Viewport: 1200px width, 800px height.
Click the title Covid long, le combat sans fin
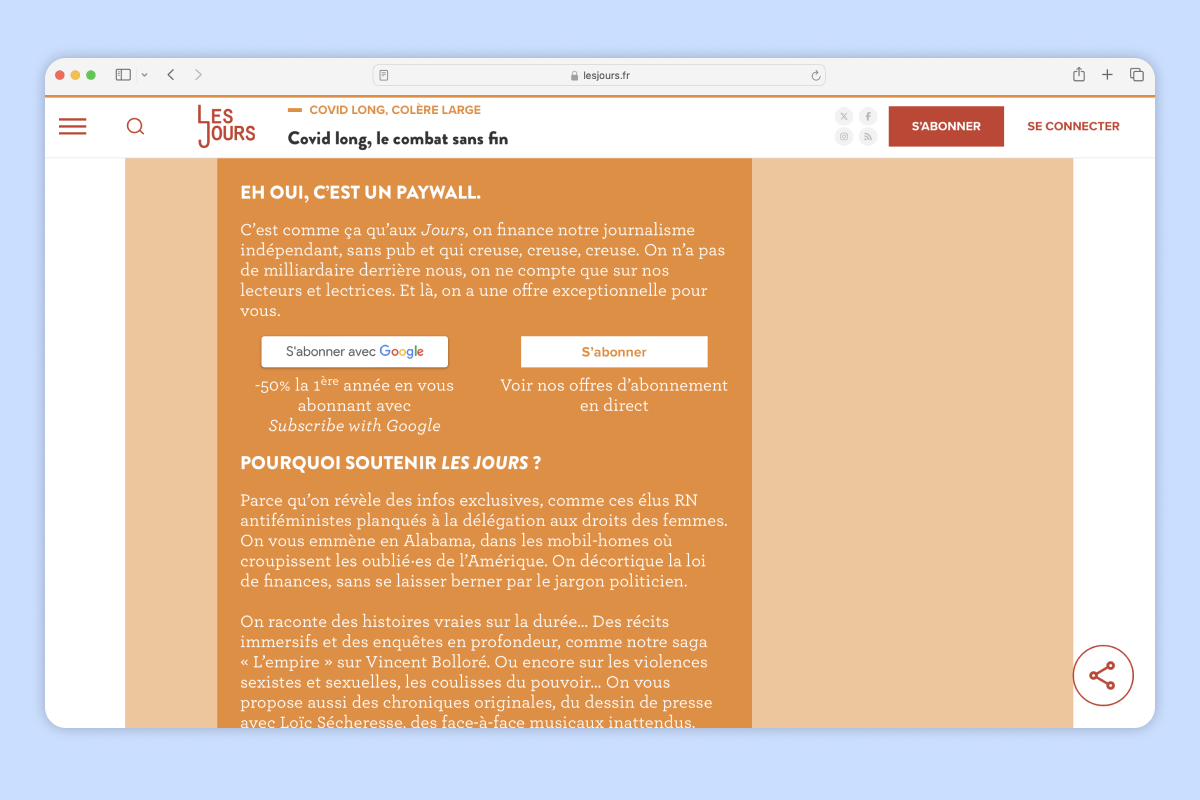[398, 139]
